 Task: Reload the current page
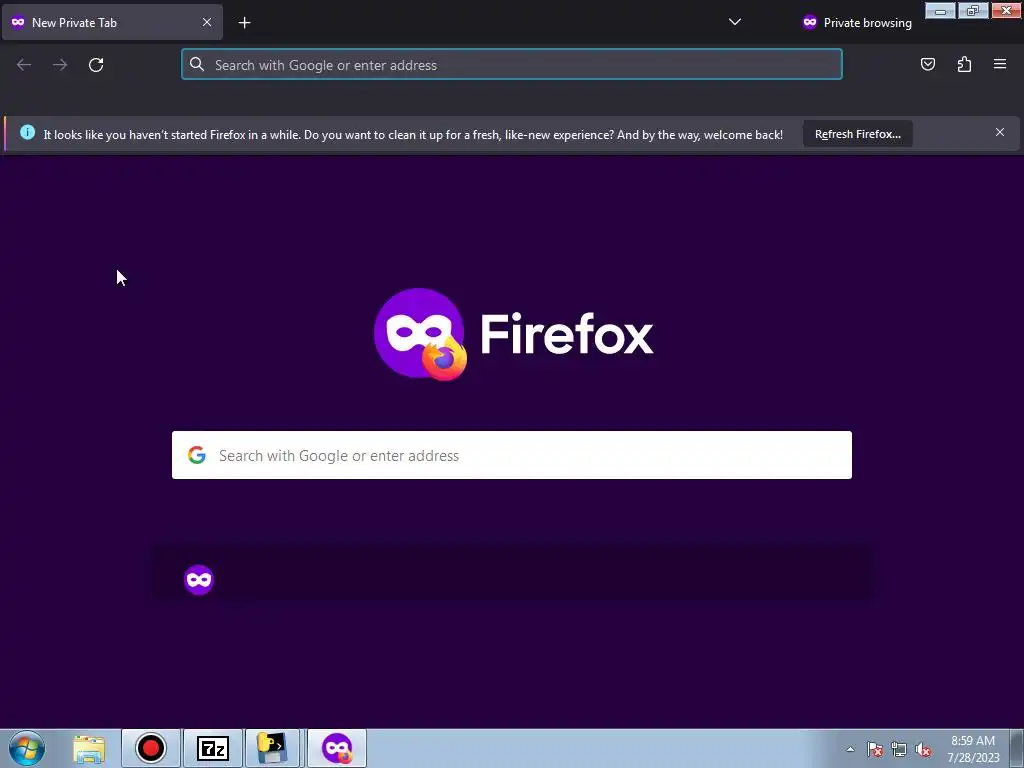coord(96,65)
